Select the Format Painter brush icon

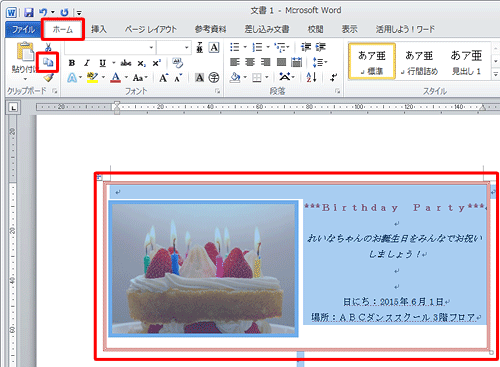coord(49,77)
